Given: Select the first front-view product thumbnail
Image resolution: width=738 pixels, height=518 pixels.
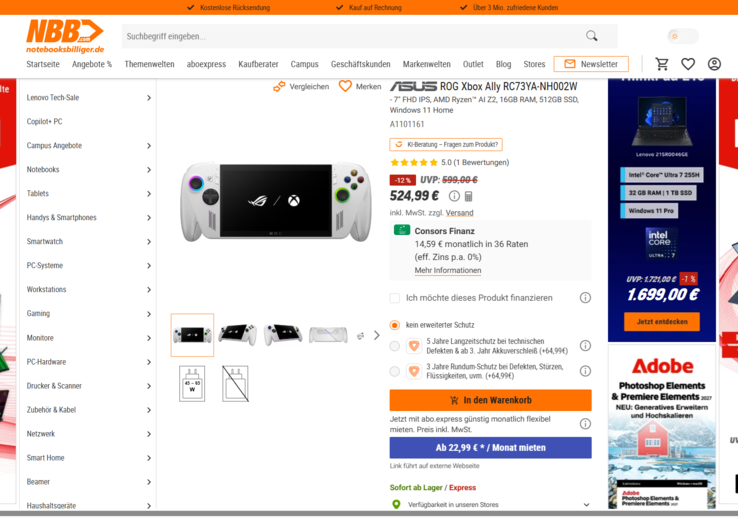Looking at the screenshot, I should [x=192, y=335].
